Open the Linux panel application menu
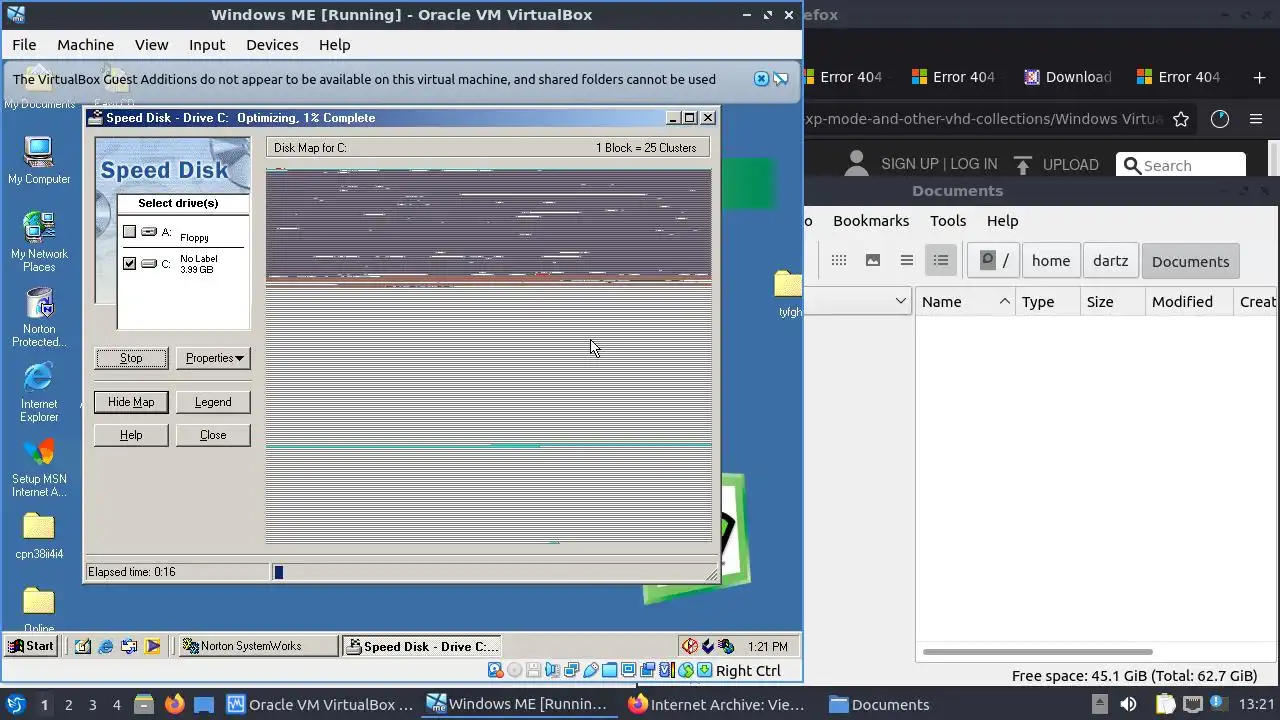 tap(15, 704)
